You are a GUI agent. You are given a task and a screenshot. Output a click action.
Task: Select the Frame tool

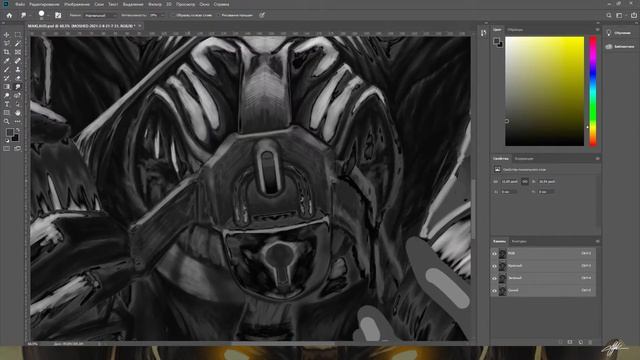[x=18, y=52]
